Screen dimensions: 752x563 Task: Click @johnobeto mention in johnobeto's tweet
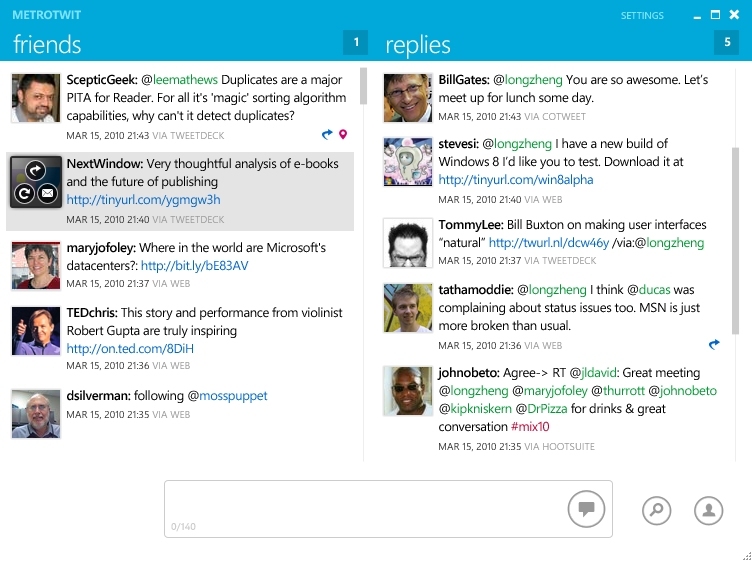point(682,391)
